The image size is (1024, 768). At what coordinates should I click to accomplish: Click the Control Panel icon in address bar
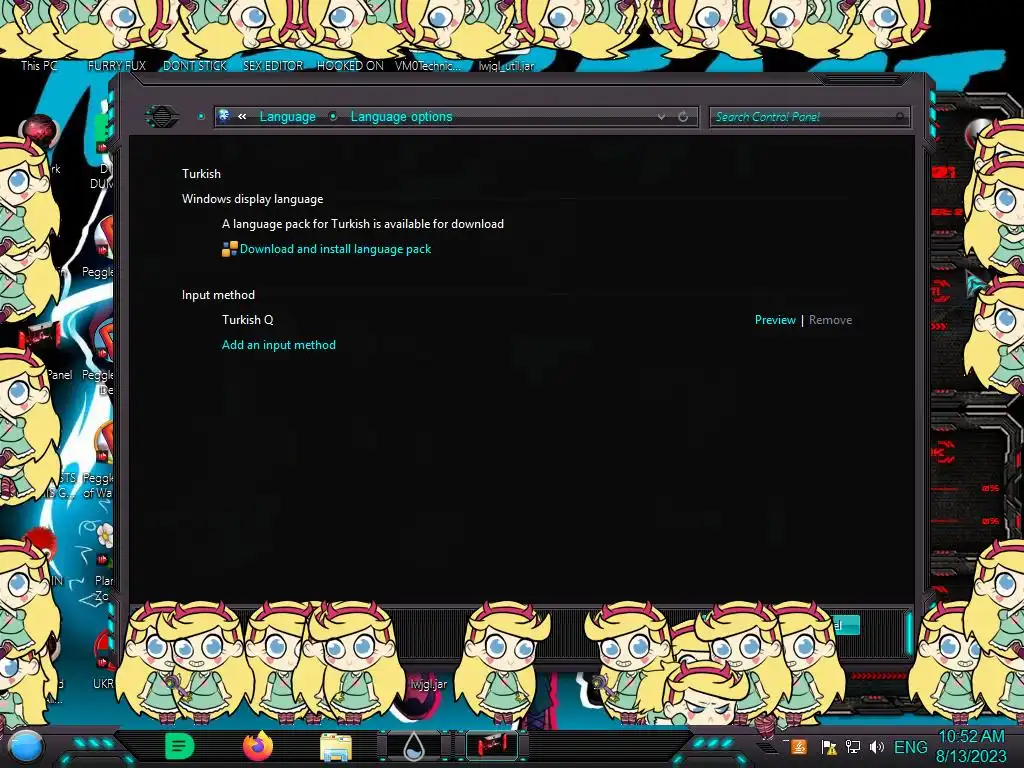tap(224, 116)
